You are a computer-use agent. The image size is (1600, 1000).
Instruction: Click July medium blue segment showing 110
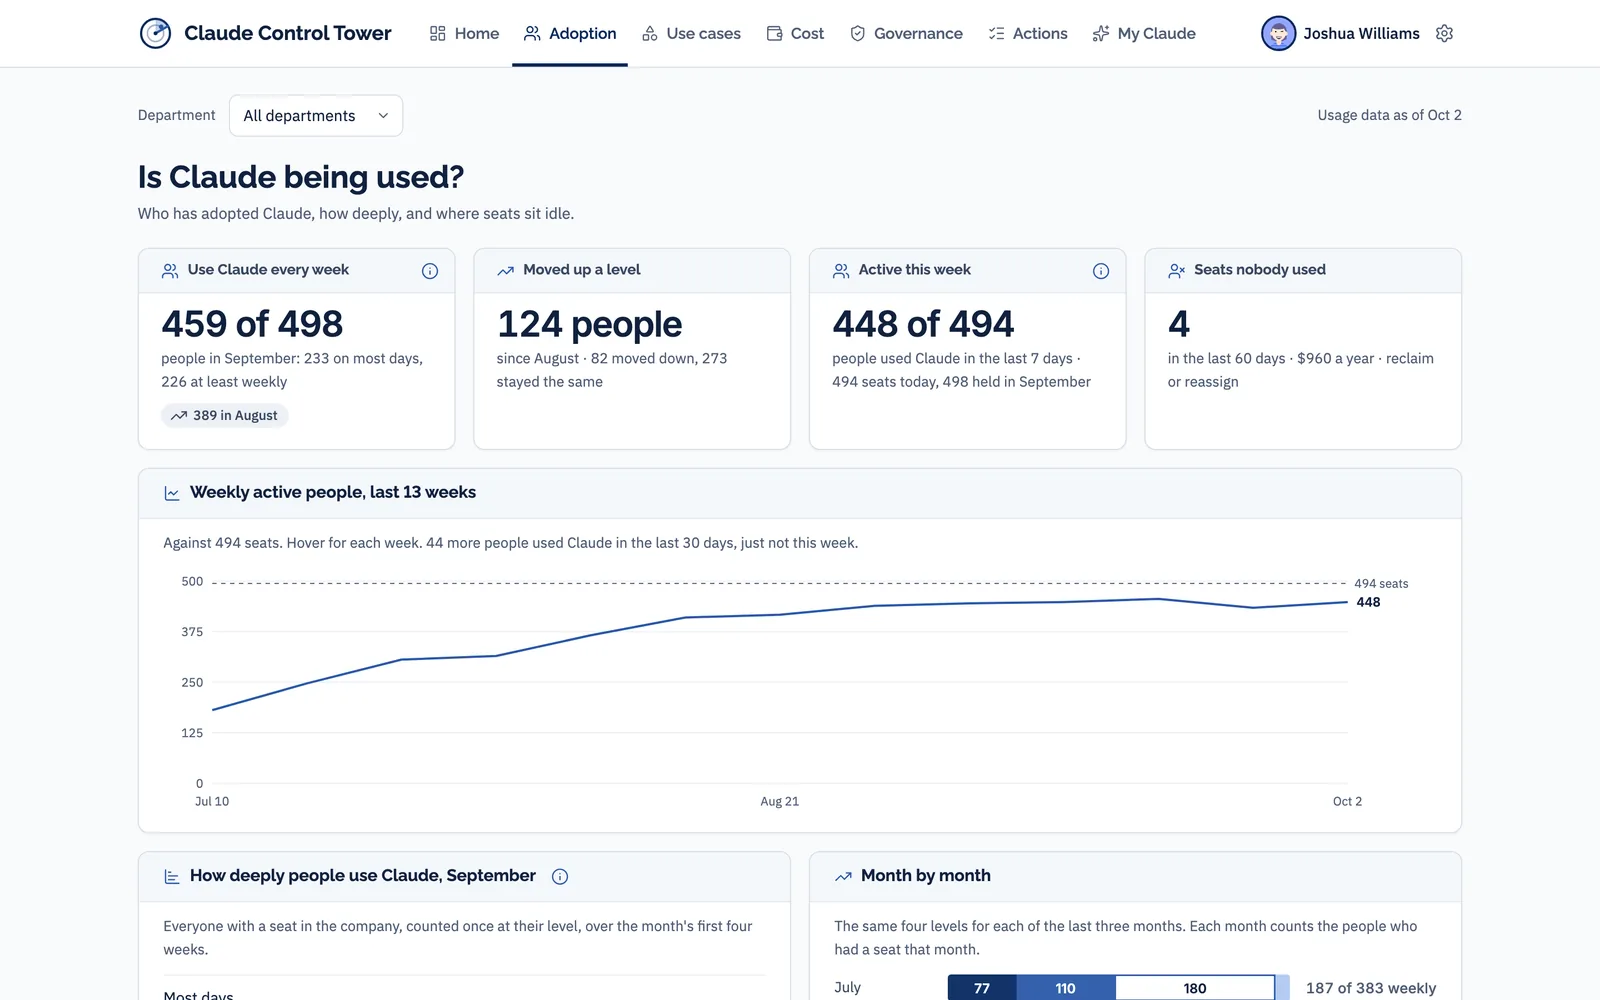click(x=1066, y=988)
